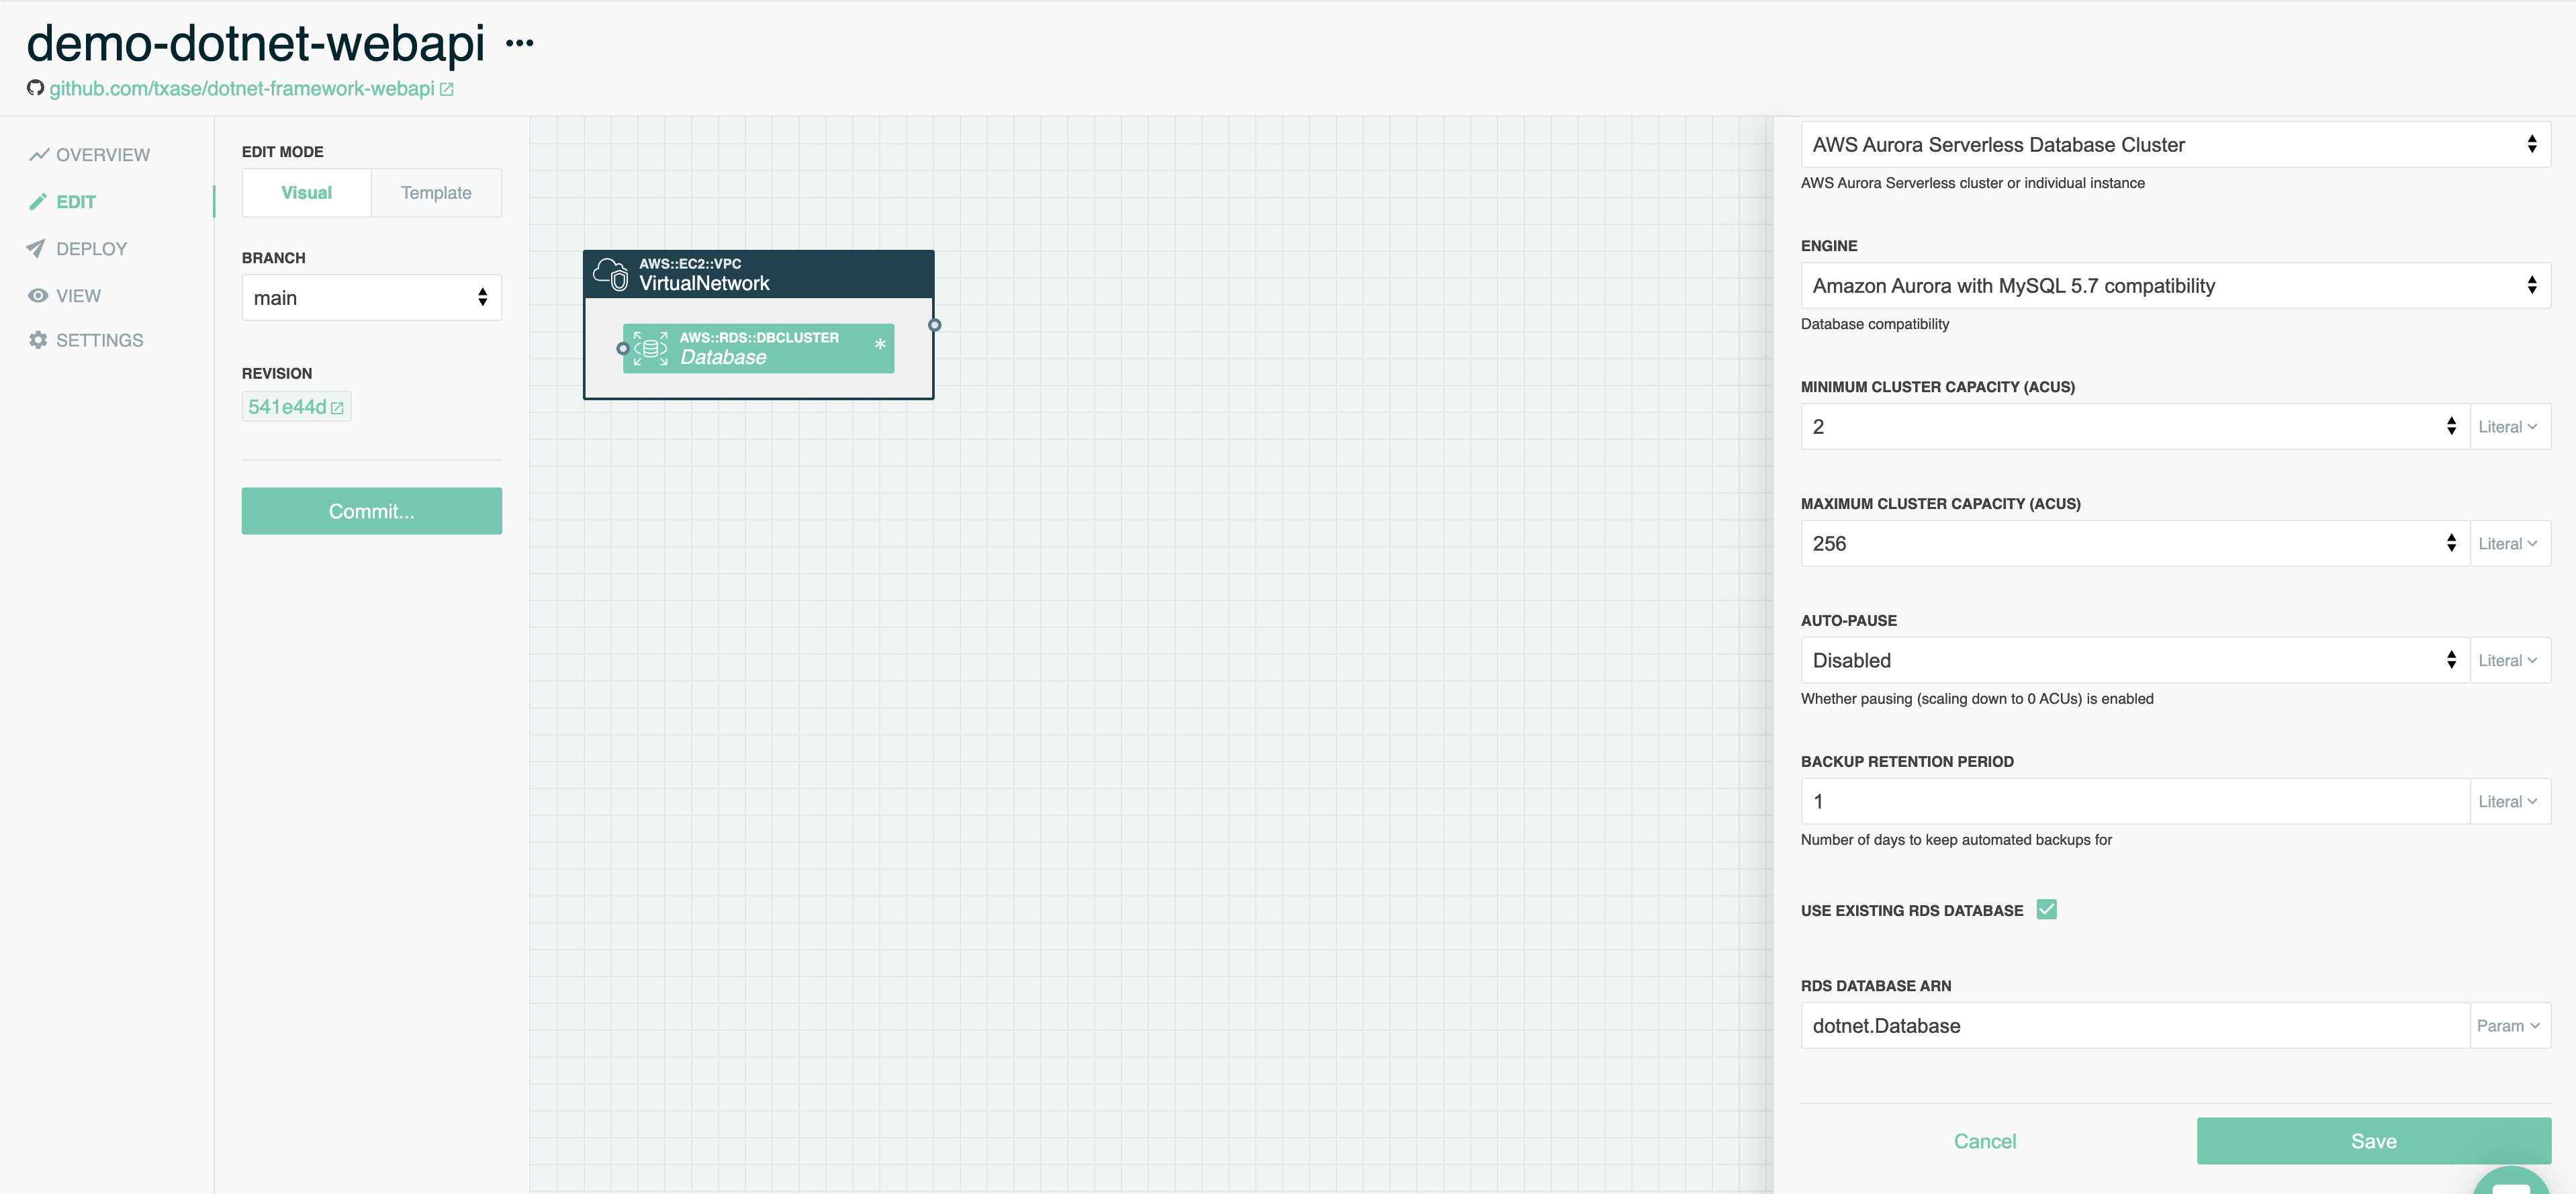Viewport: 2576px width, 1194px height.
Task: Open the Branch dropdown showing main
Action: pos(371,298)
